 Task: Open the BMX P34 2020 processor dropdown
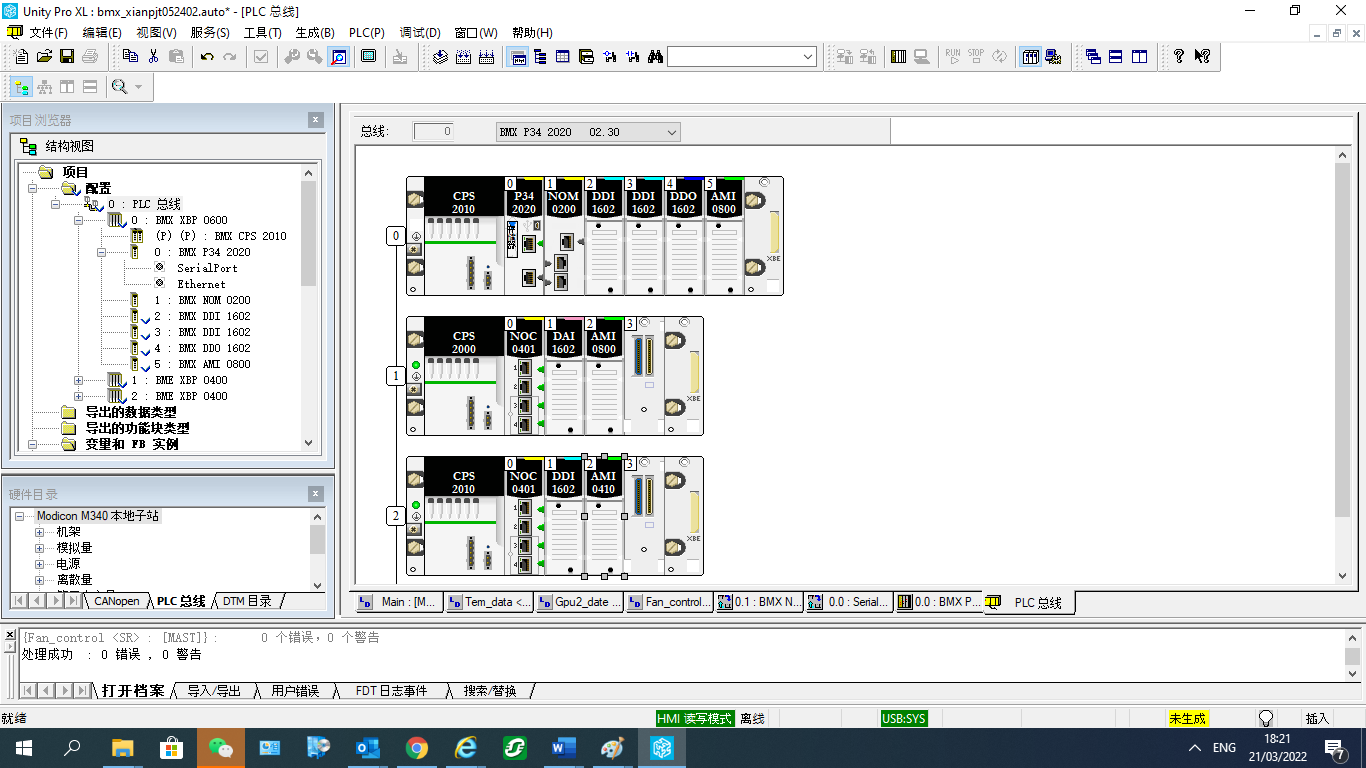(672, 132)
